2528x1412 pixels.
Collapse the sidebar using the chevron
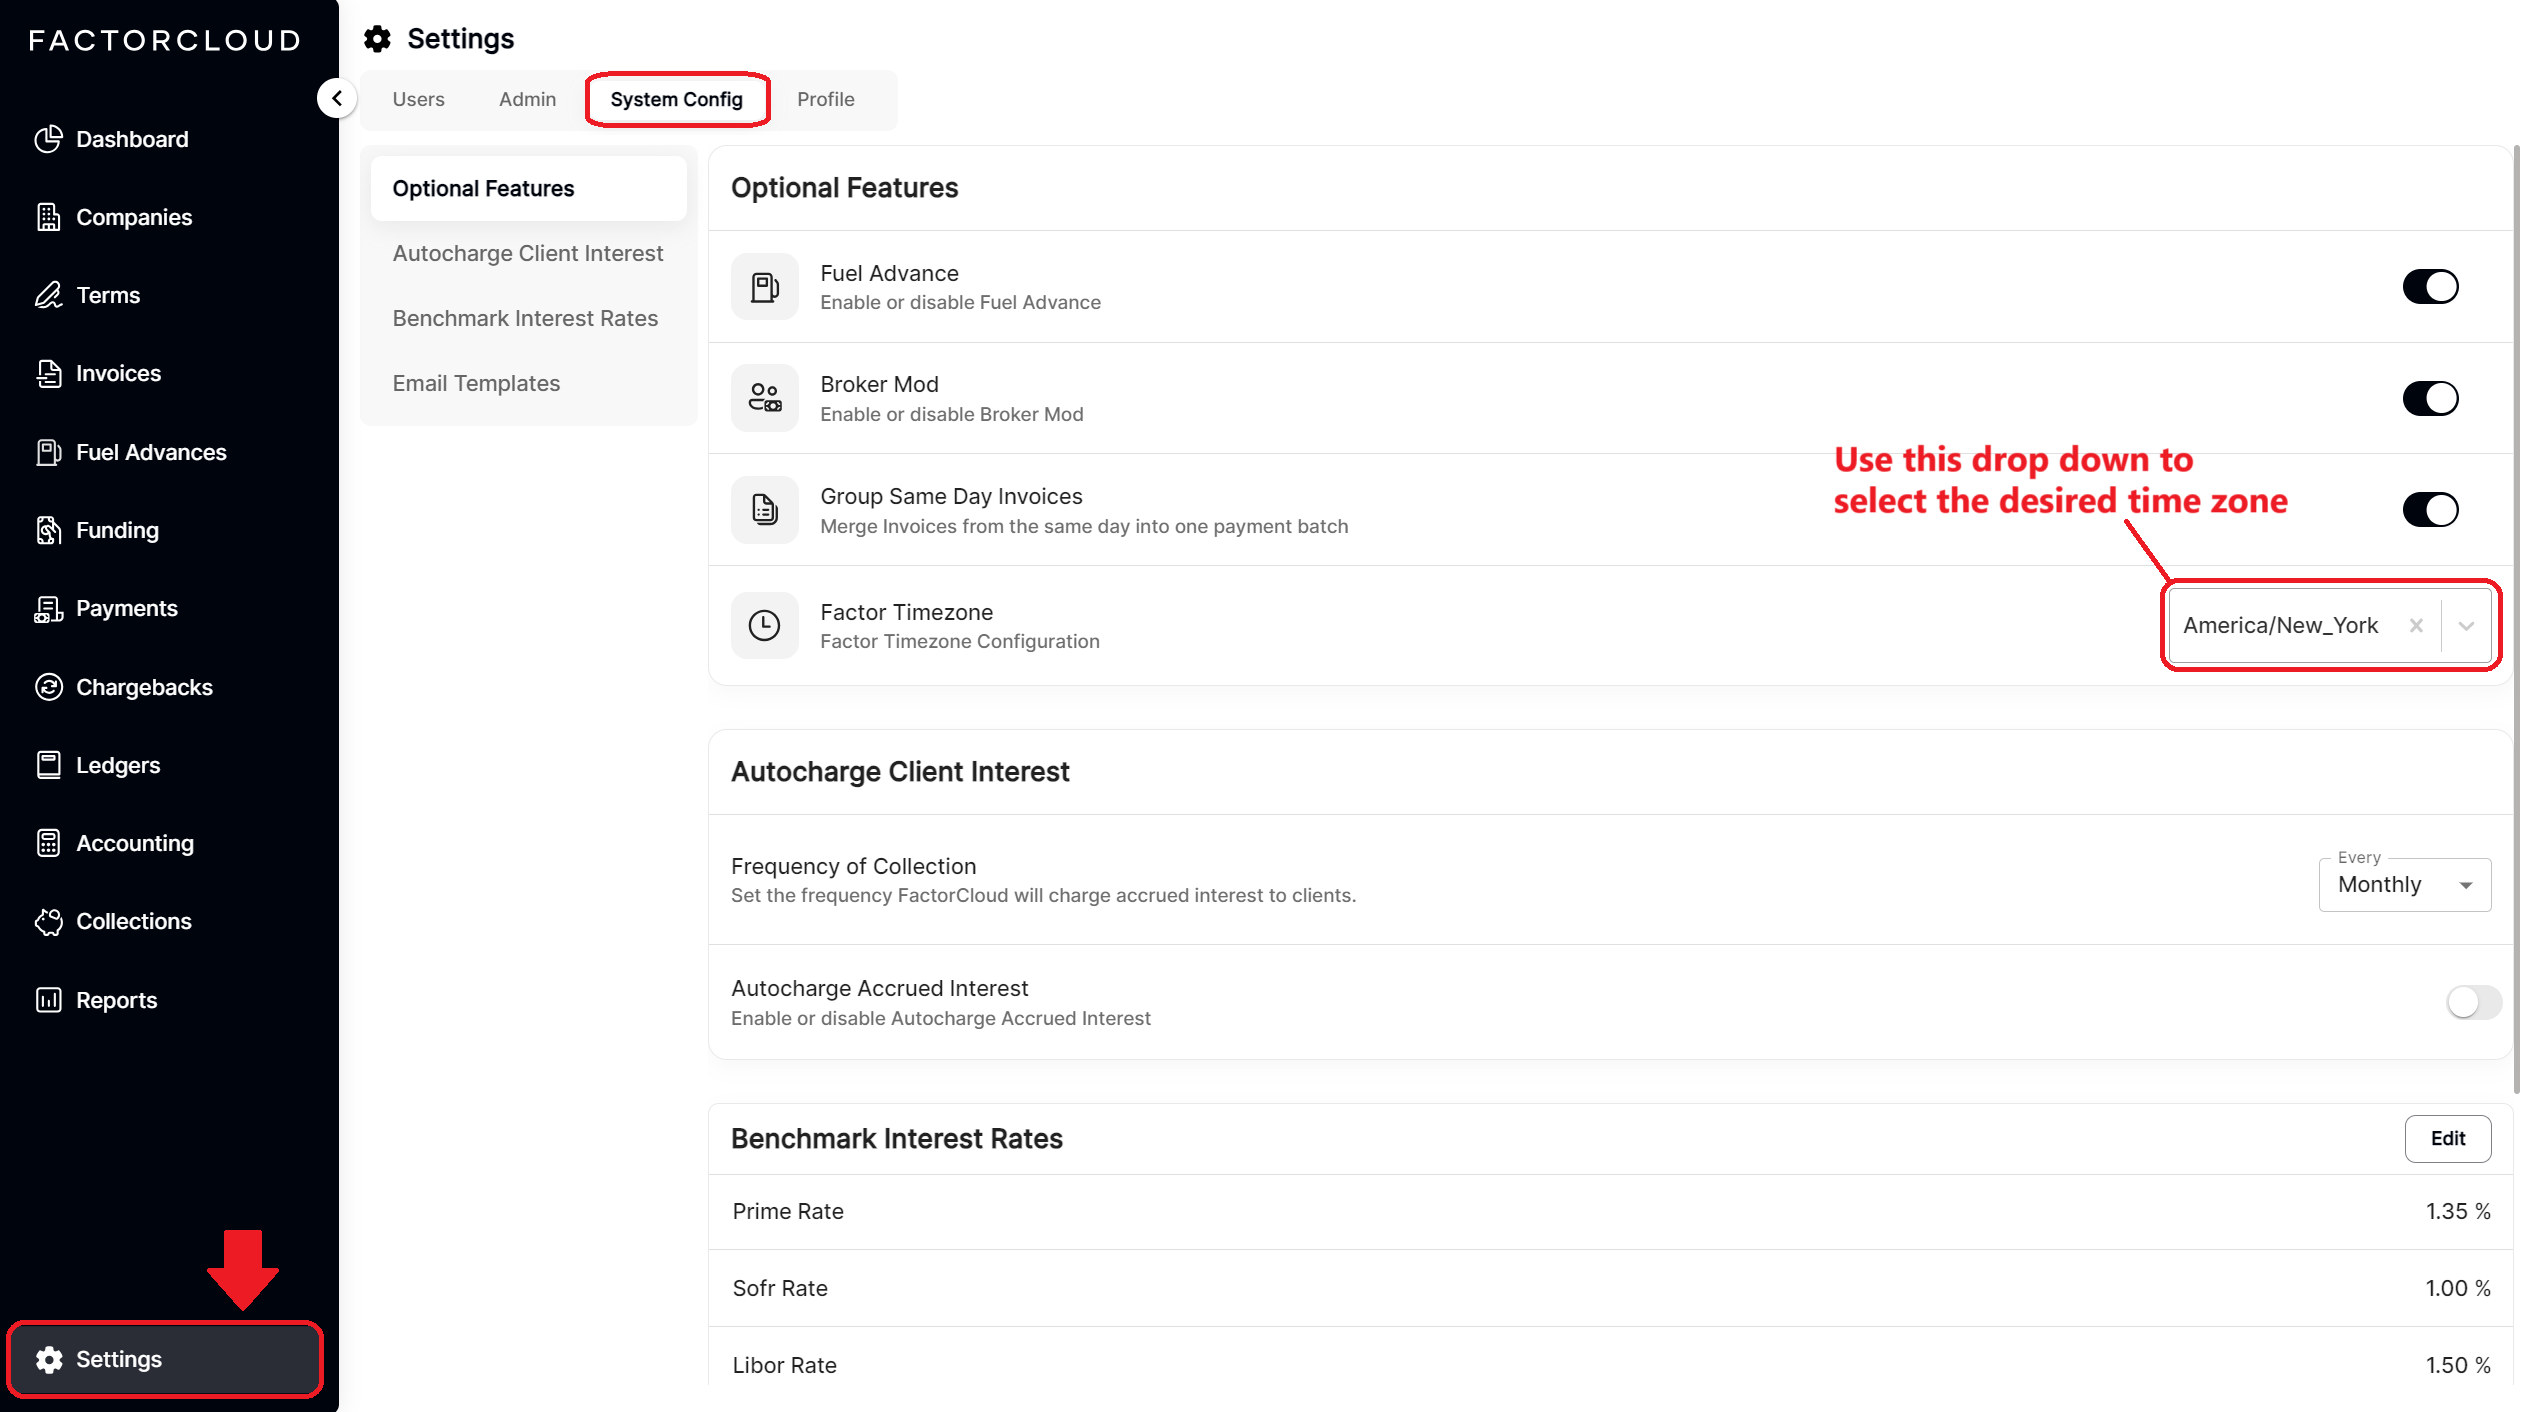pyautogui.click(x=338, y=98)
